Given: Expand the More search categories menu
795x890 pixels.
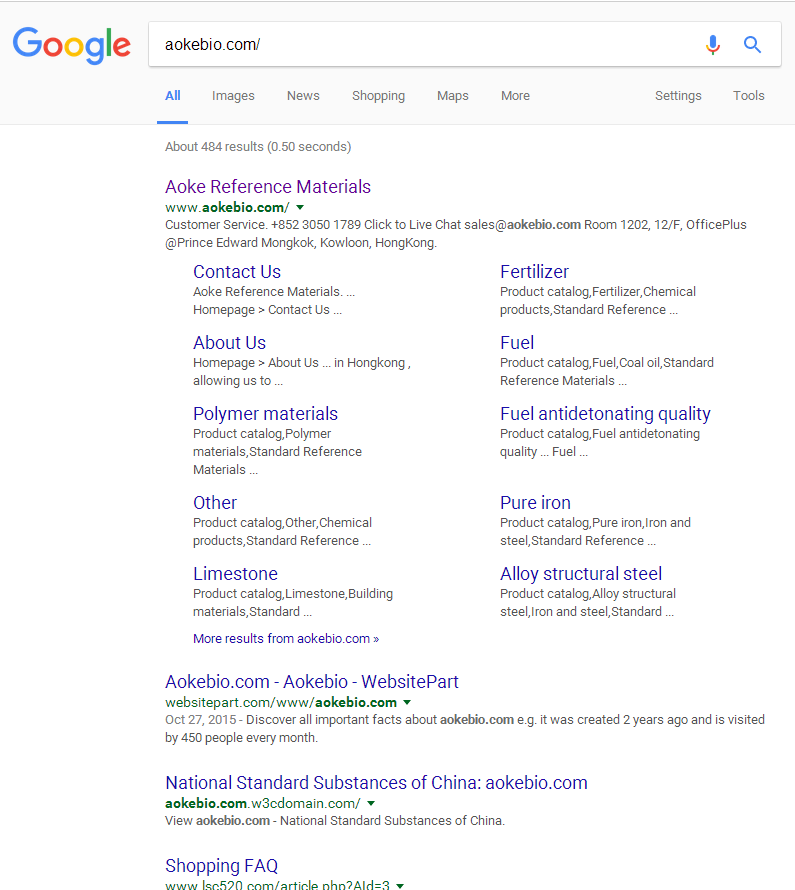Looking at the screenshot, I should [x=515, y=96].
